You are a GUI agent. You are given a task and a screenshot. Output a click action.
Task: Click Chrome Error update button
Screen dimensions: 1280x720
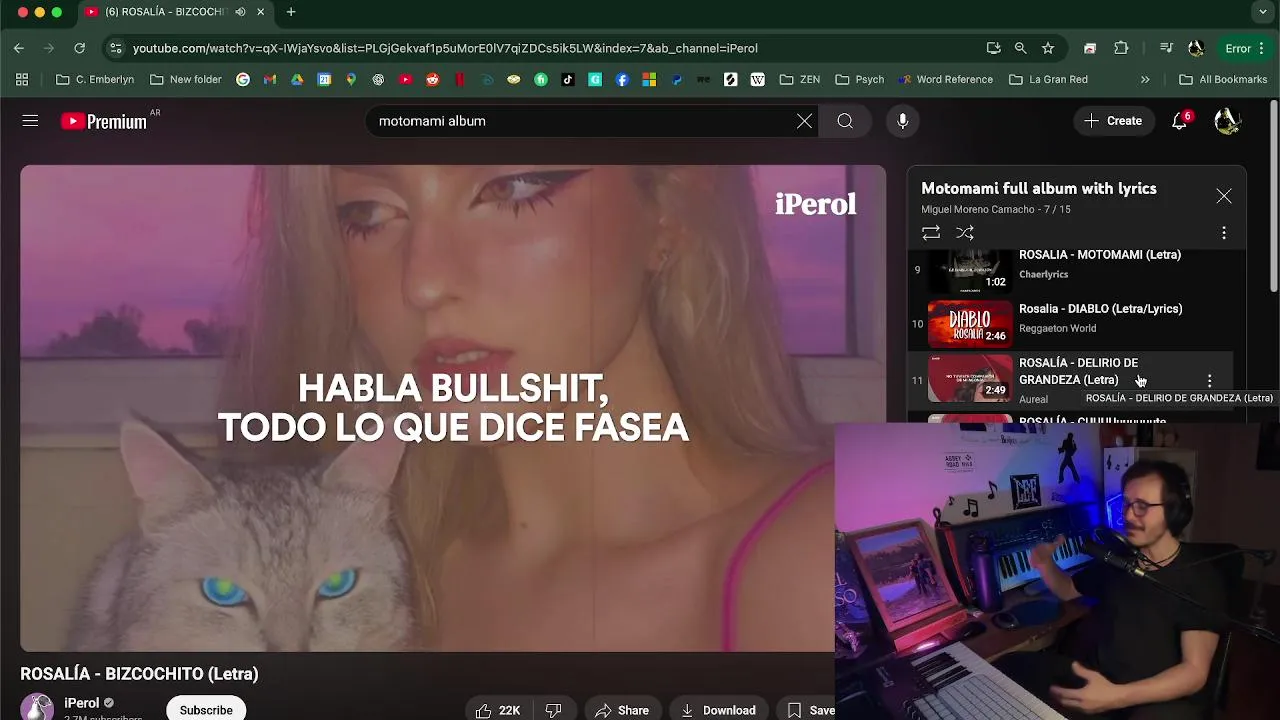tap(1238, 48)
